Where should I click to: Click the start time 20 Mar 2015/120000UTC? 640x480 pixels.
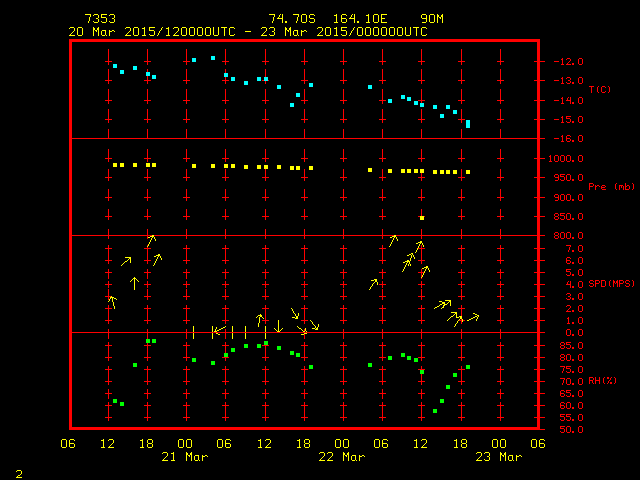(x=153, y=31)
